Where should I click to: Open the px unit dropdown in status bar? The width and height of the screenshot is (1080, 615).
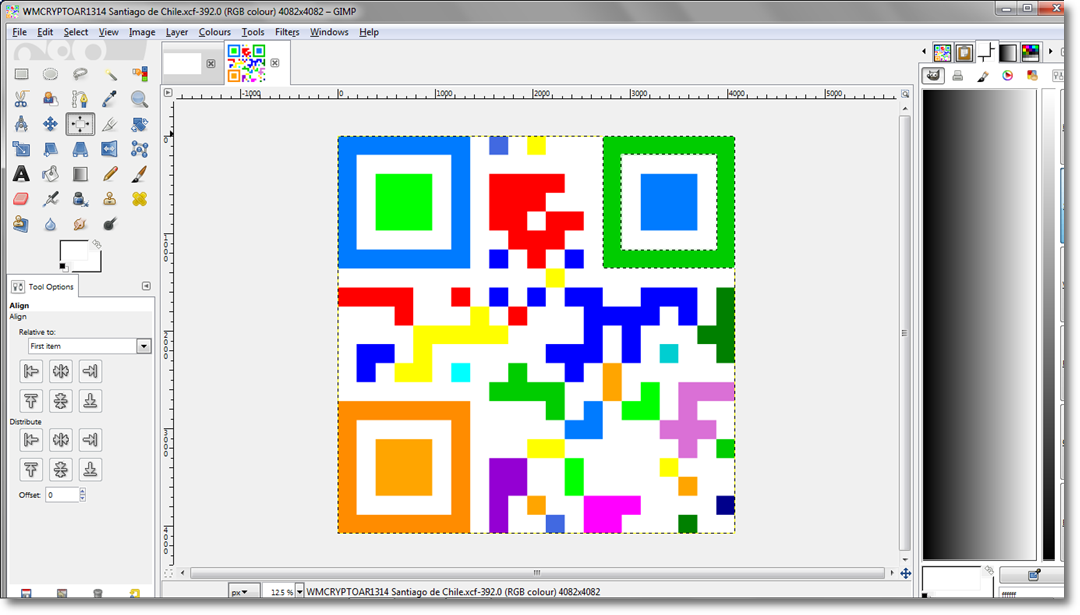(x=244, y=592)
